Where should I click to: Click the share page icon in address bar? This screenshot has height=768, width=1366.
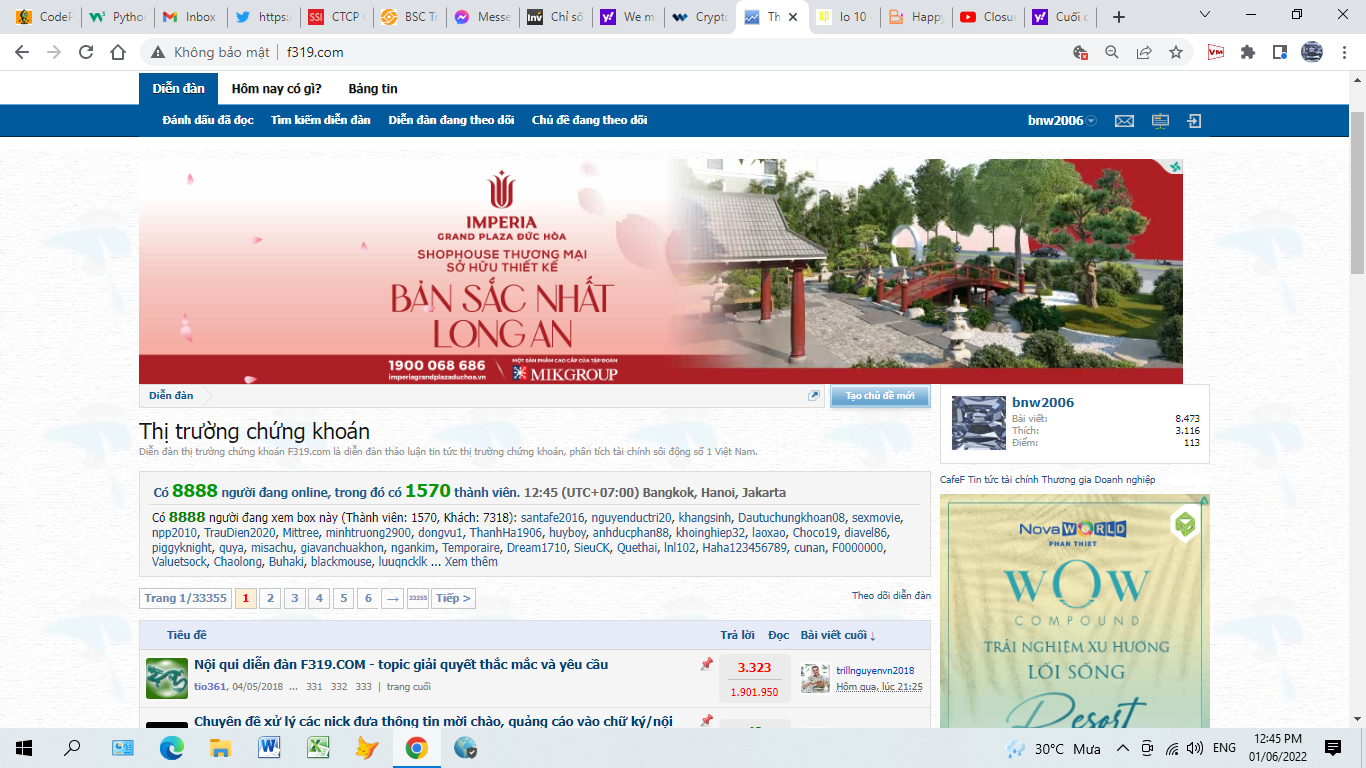click(1144, 52)
